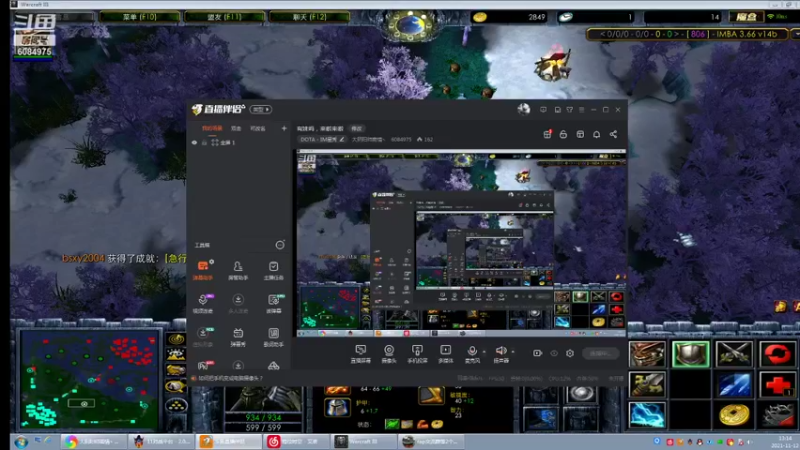800x450 pixels.
Task: Add a 多媒体 media source
Action: click(445, 353)
